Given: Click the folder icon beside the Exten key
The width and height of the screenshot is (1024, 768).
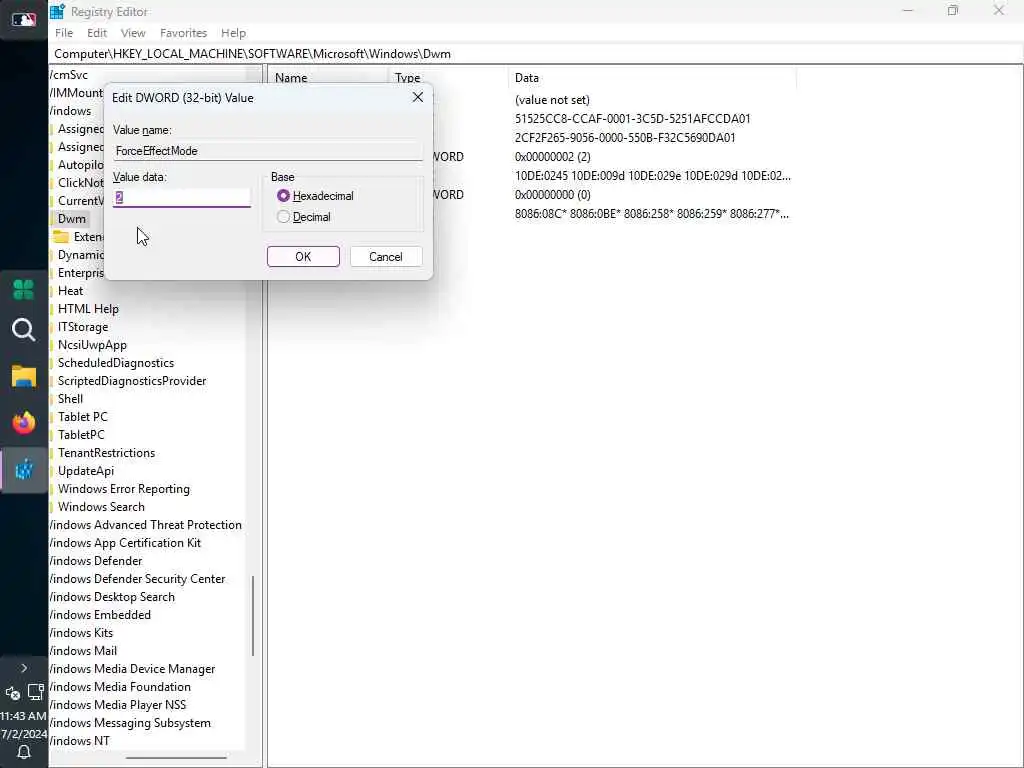Looking at the screenshot, I should point(61,236).
